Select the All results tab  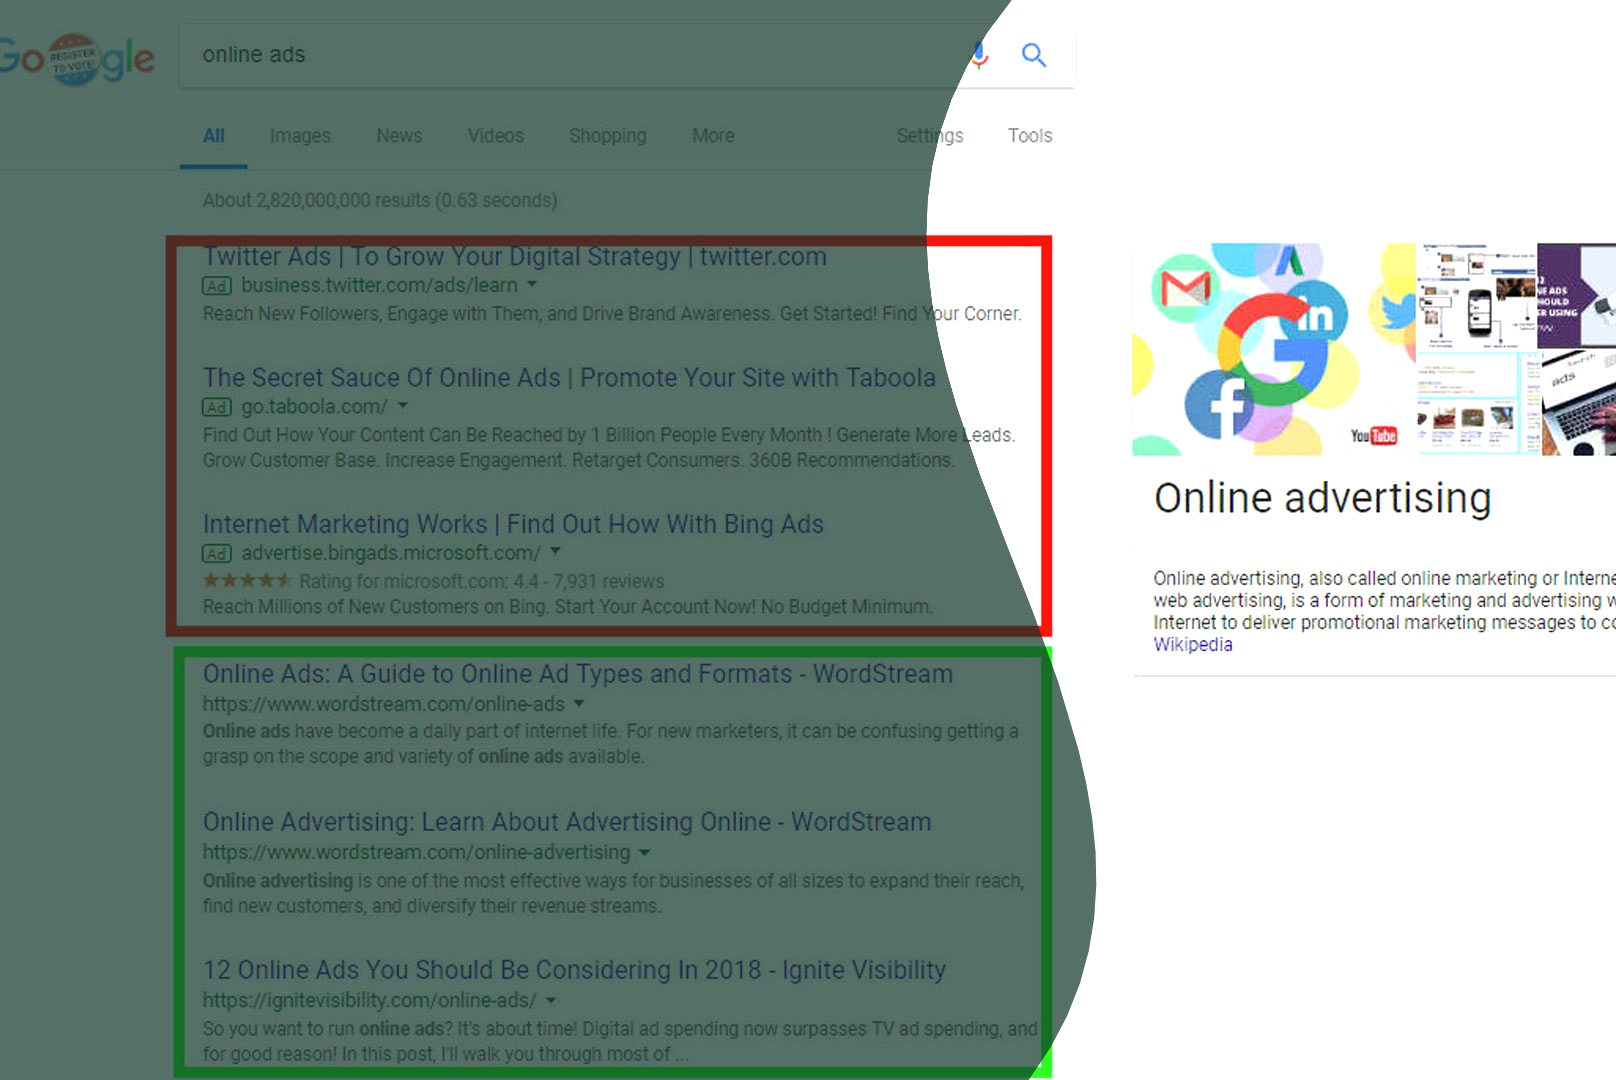coord(214,136)
